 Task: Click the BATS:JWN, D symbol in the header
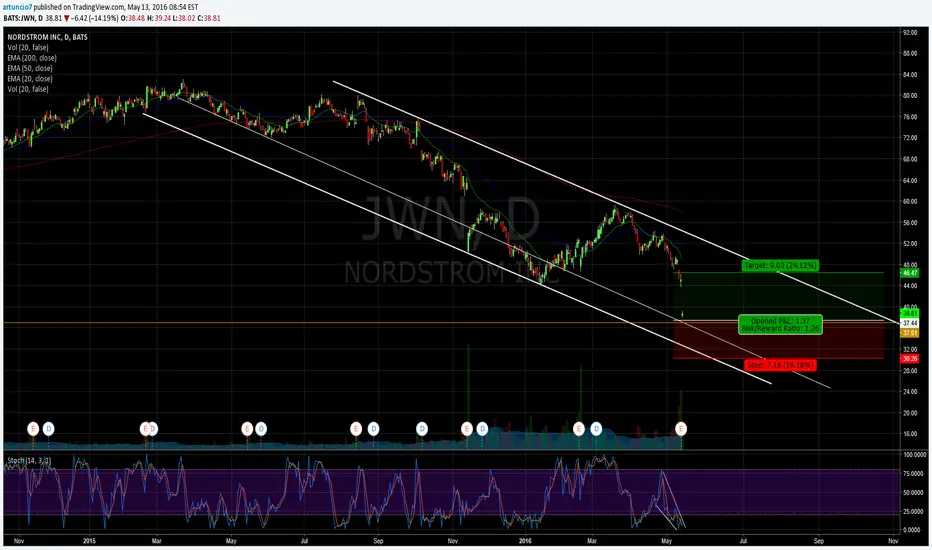pyautogui.click(x=23, y=18)
